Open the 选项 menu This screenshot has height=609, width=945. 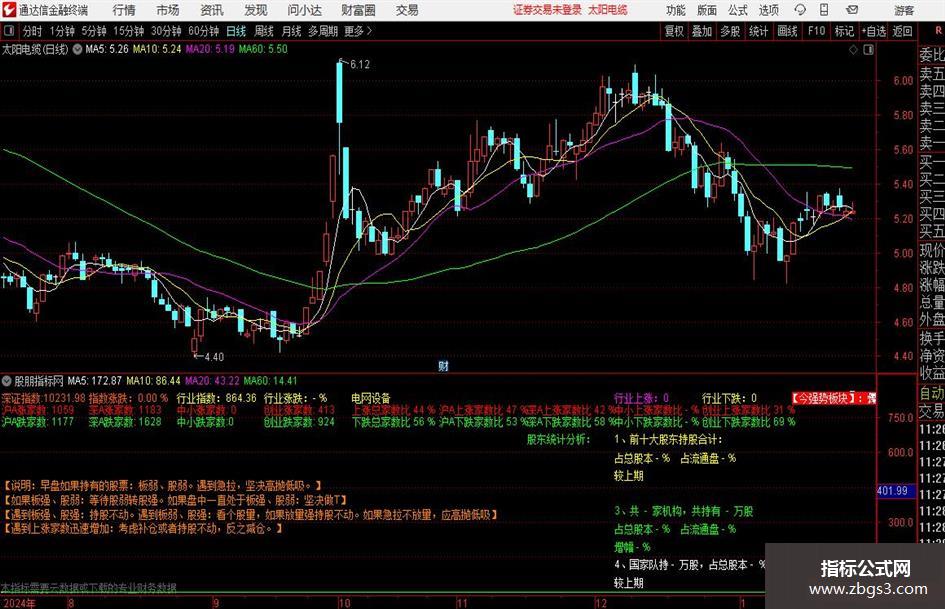pyautogui.click(x=768, y=10)
